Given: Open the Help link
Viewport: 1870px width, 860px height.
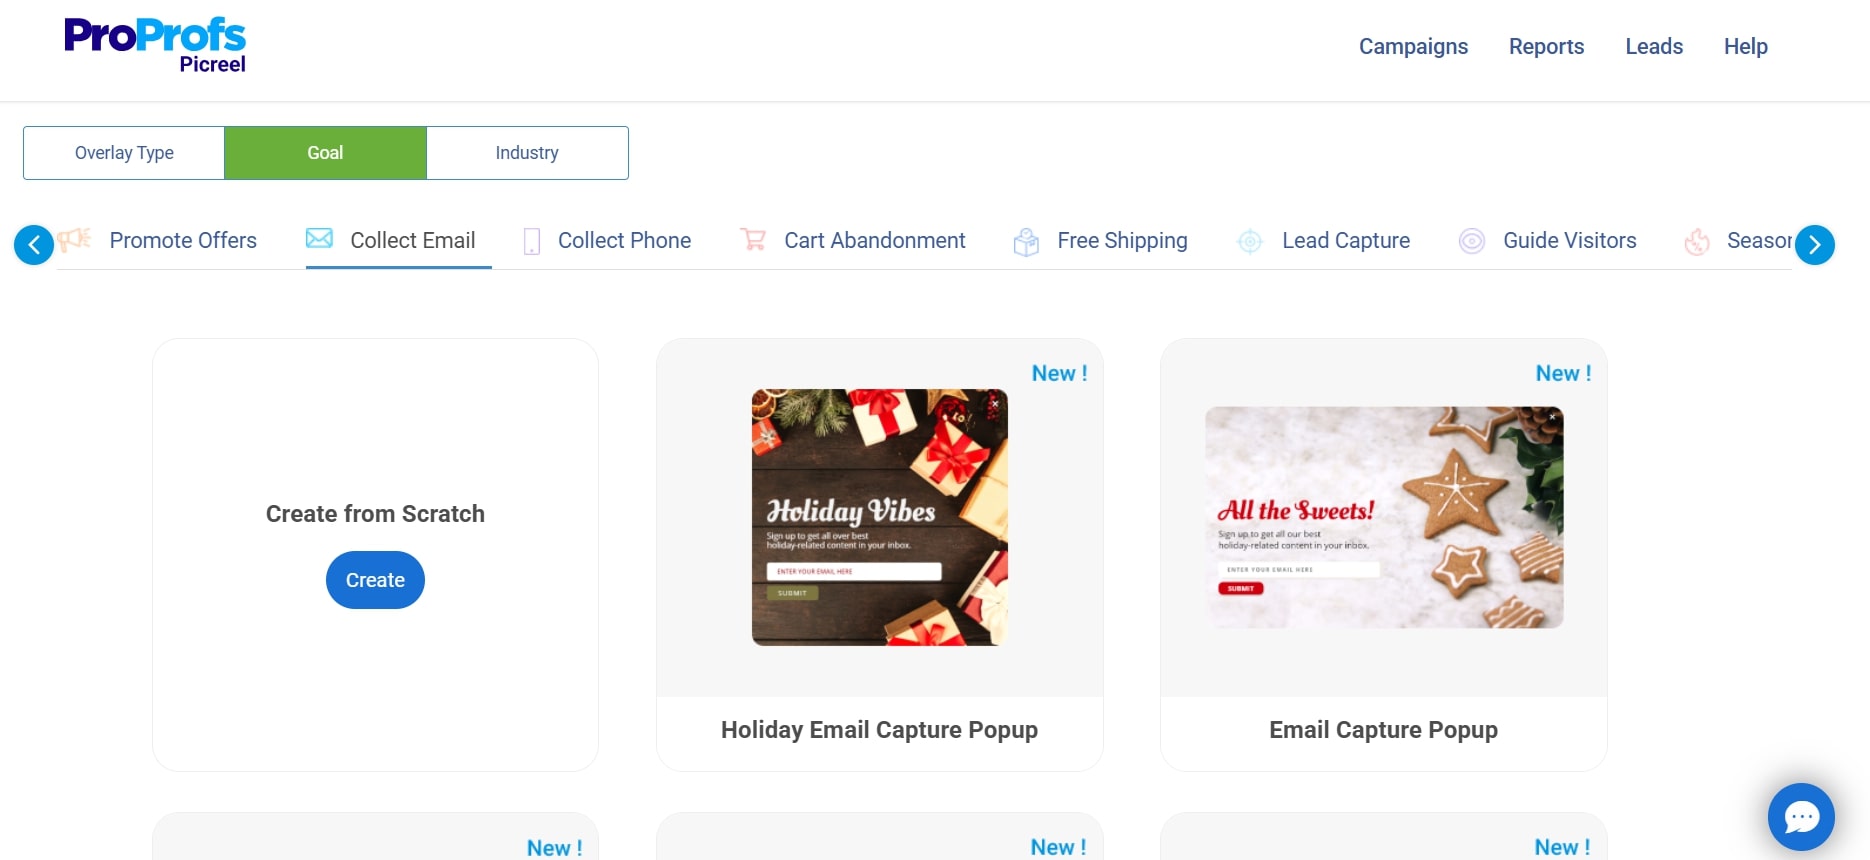Looking at the screenshot, I should (x=1746, y=46).
